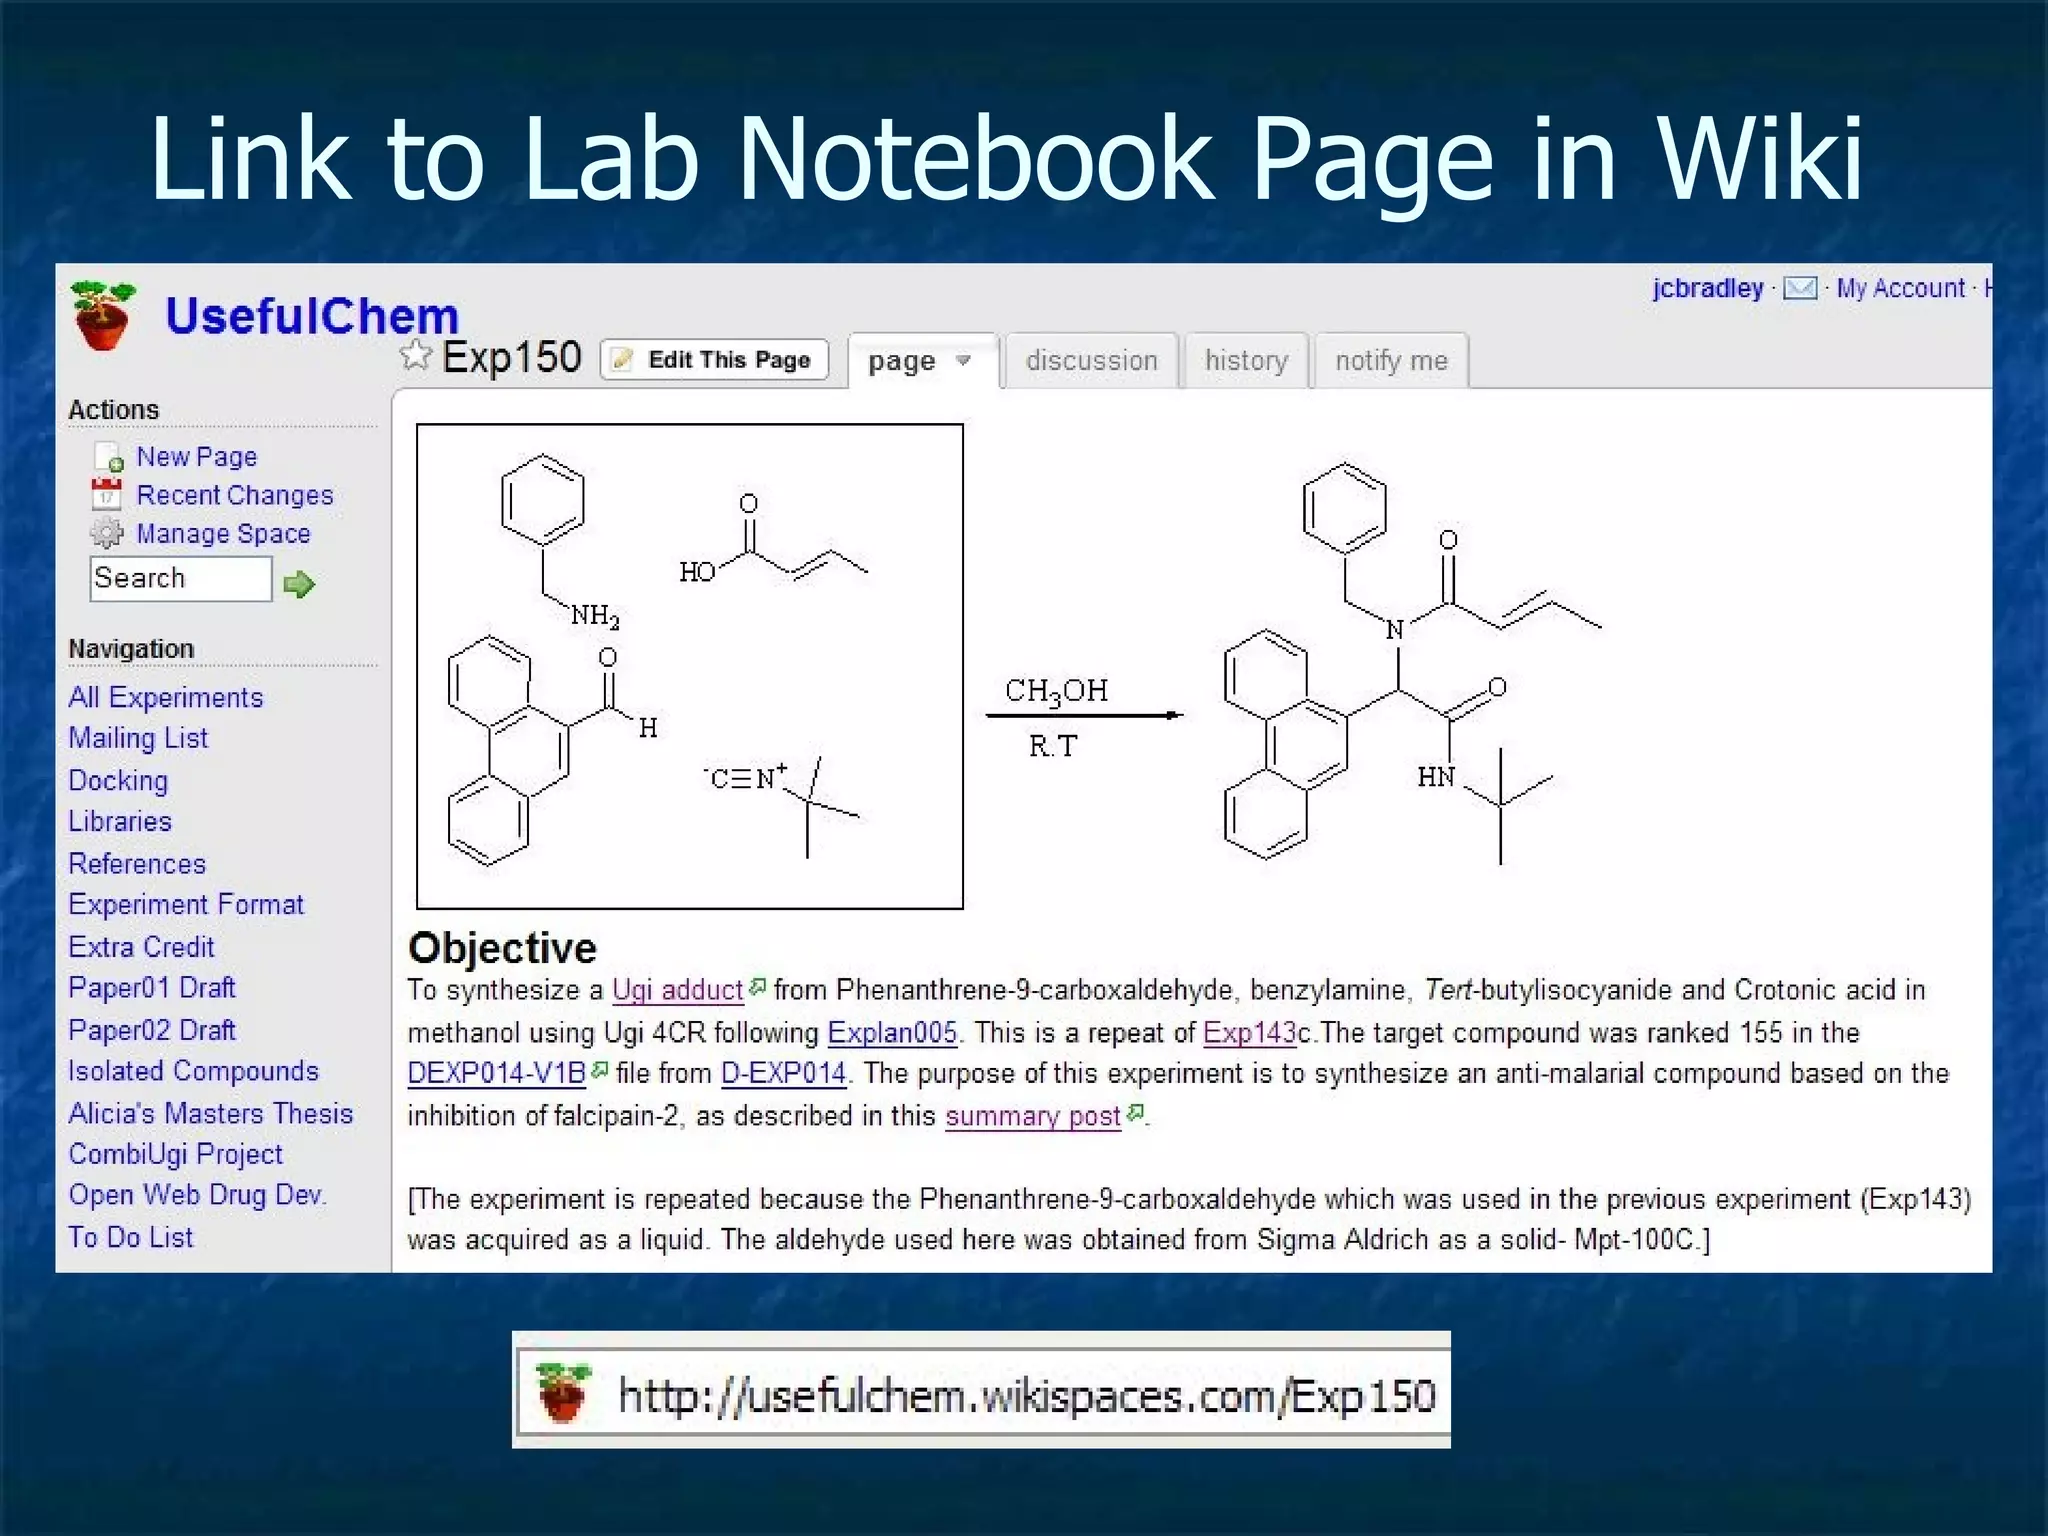2048x1536 pixels.
Task: Open the CombiUgi Project link
Action: pyautogui.click(x=175, y=1154)
